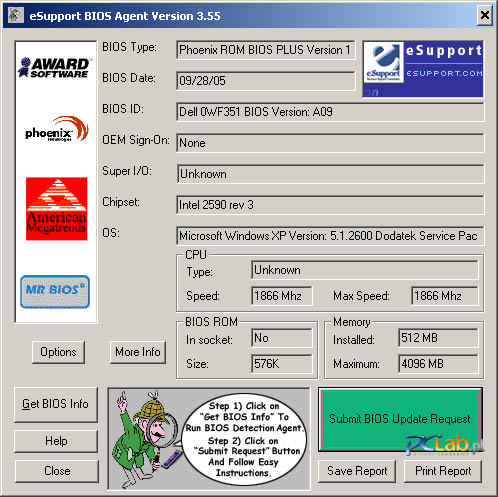Open the Help button
498x497 pixels.
[x=56, y=441]
